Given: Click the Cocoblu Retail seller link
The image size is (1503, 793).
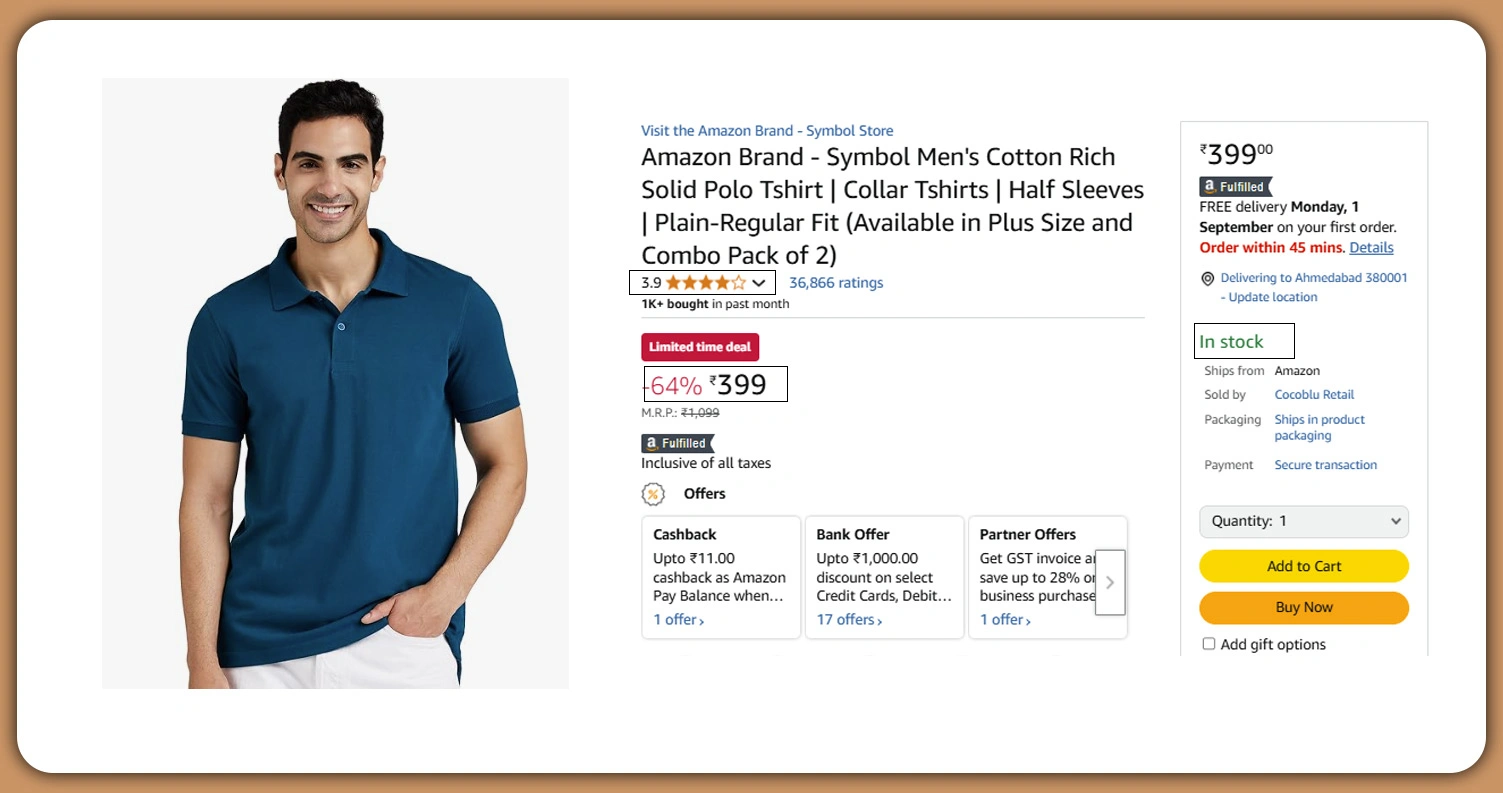Looking at the screenshot, I should [1314, 395].
